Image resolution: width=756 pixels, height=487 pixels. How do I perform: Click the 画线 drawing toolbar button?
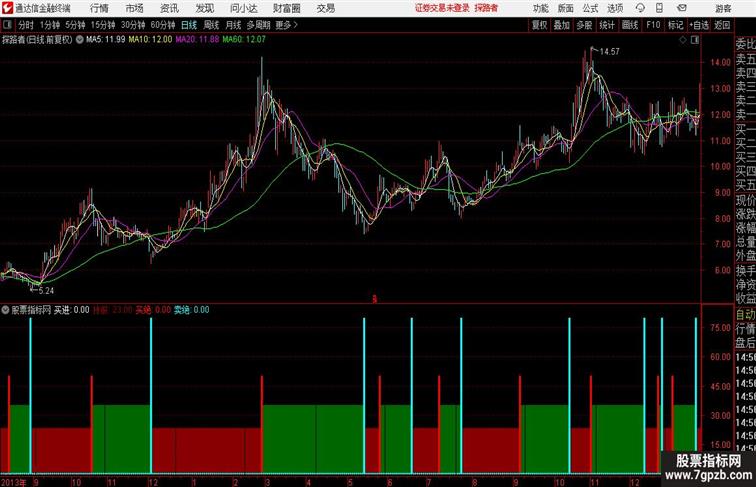click(630, 25)
